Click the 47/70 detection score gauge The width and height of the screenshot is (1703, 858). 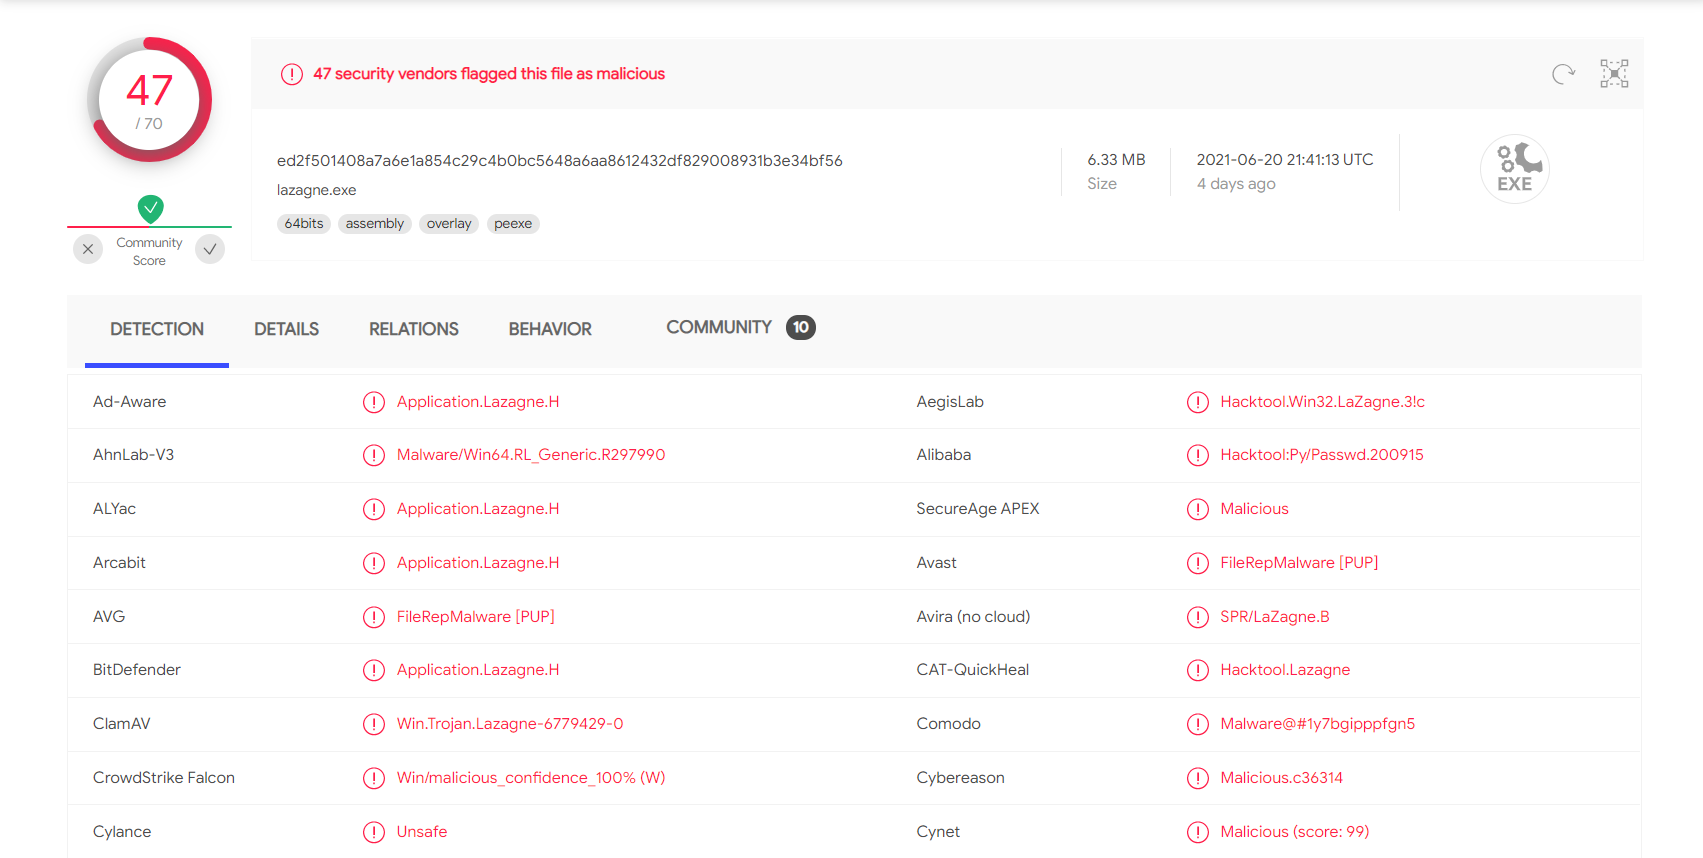(150, 100)
